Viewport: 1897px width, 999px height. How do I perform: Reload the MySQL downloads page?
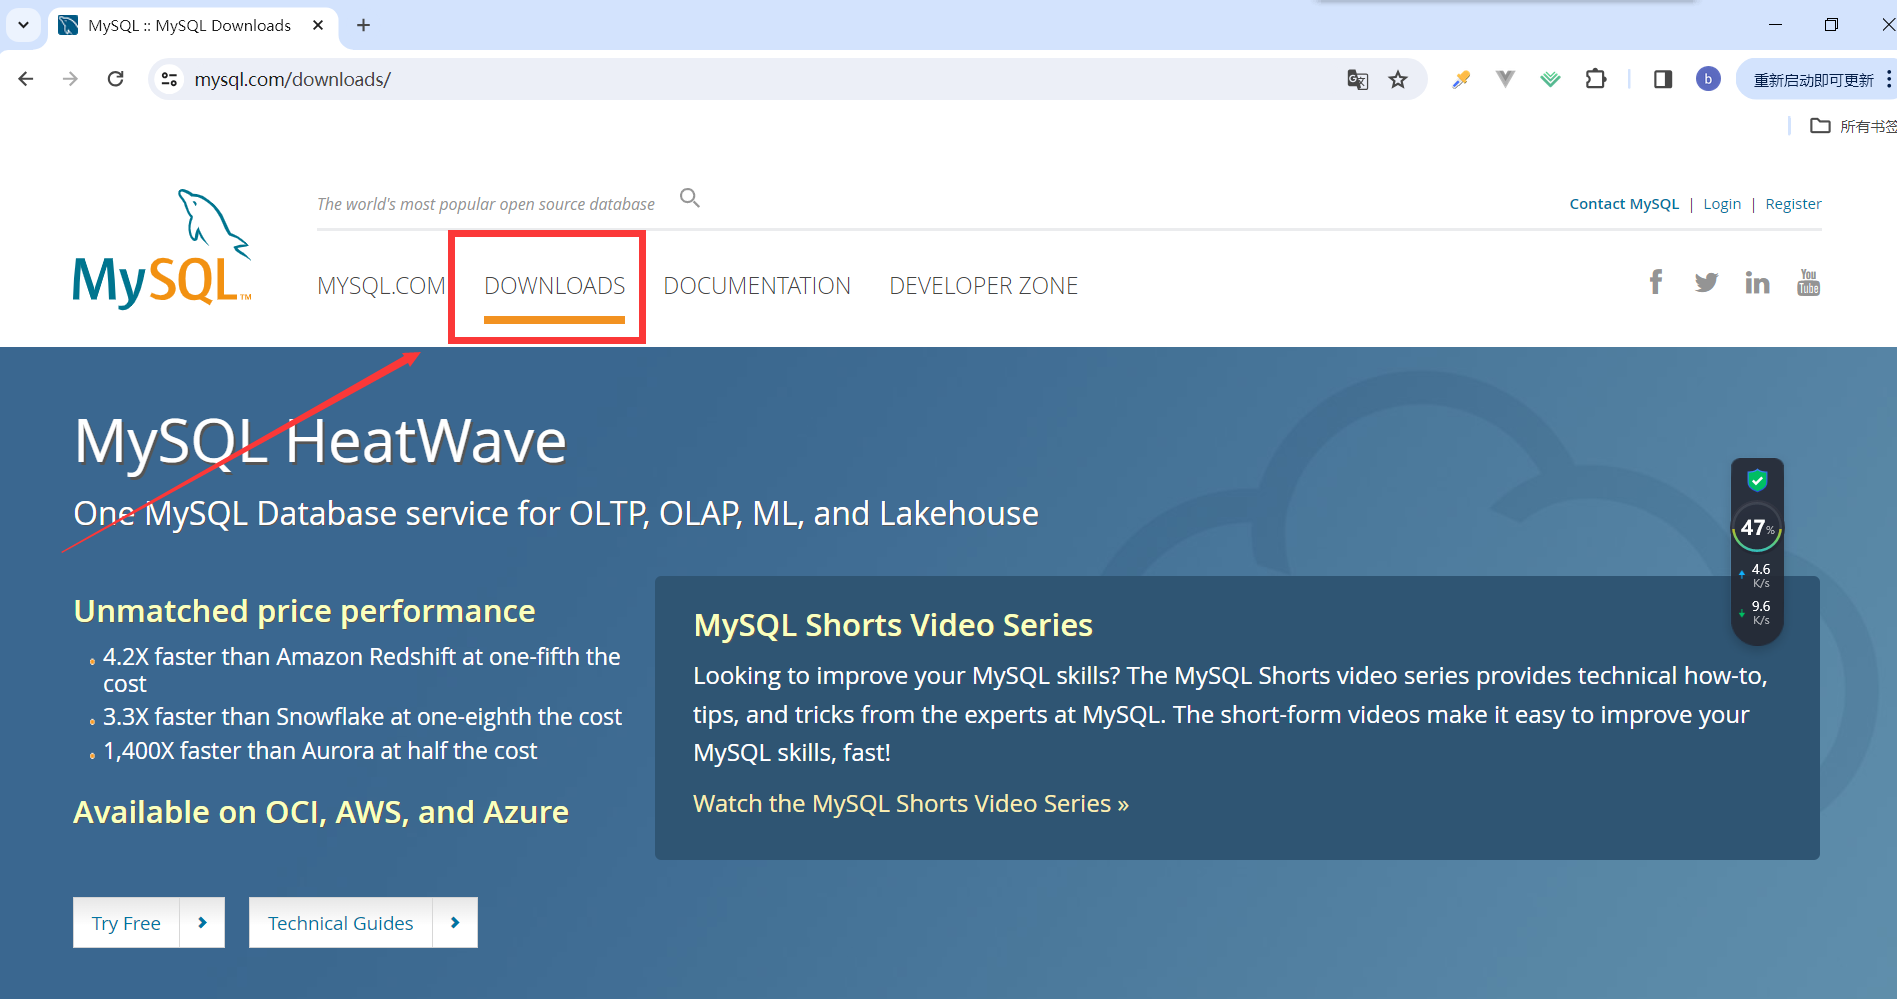tap(116, 79)
